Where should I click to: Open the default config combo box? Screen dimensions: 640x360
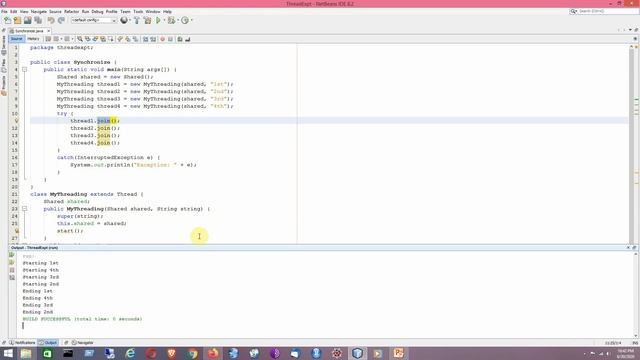(x=94, y=20)
